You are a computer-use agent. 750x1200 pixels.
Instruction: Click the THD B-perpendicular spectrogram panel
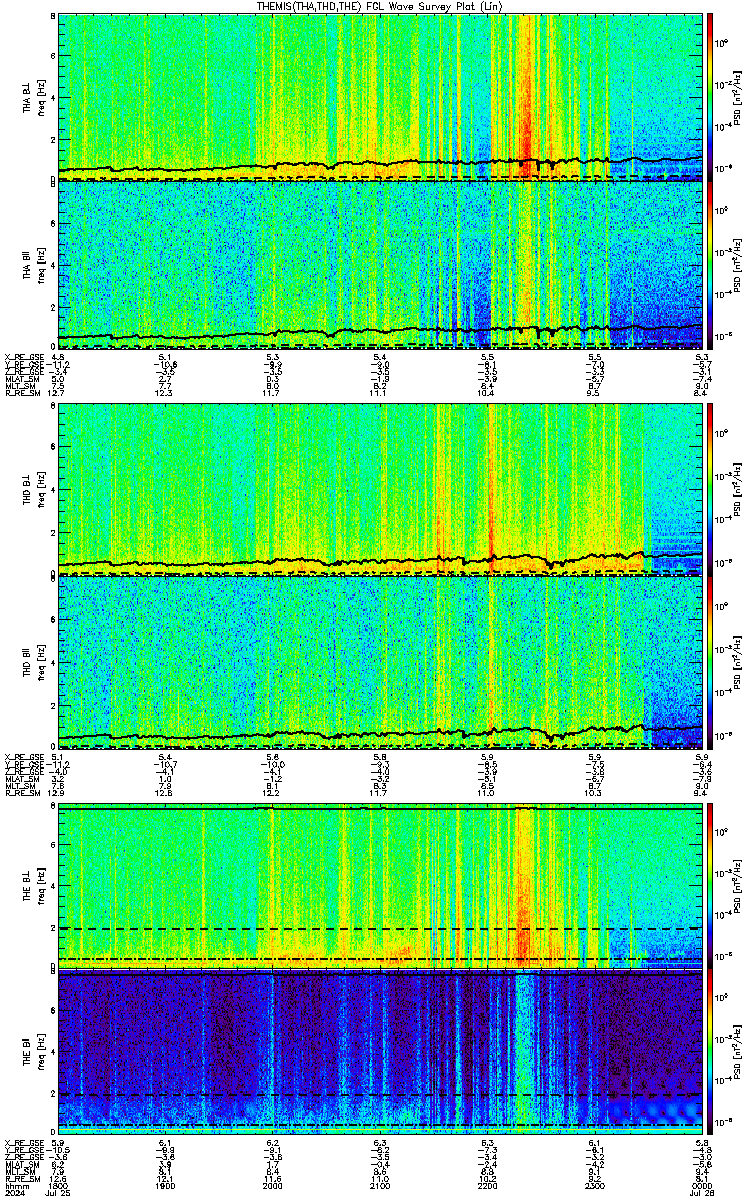380,490
